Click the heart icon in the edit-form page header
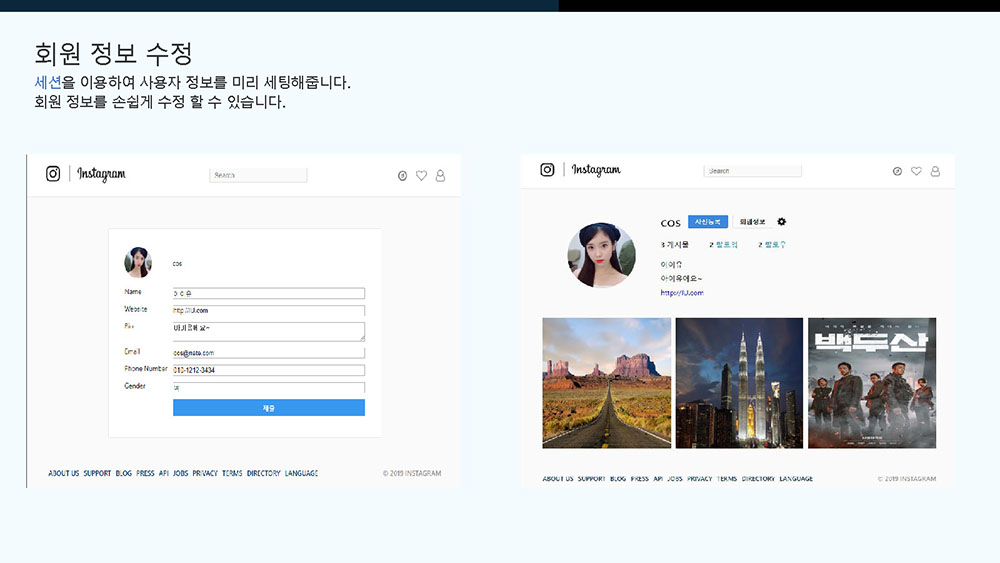This screenshot has width=1000, height=563. coord(422,175)
